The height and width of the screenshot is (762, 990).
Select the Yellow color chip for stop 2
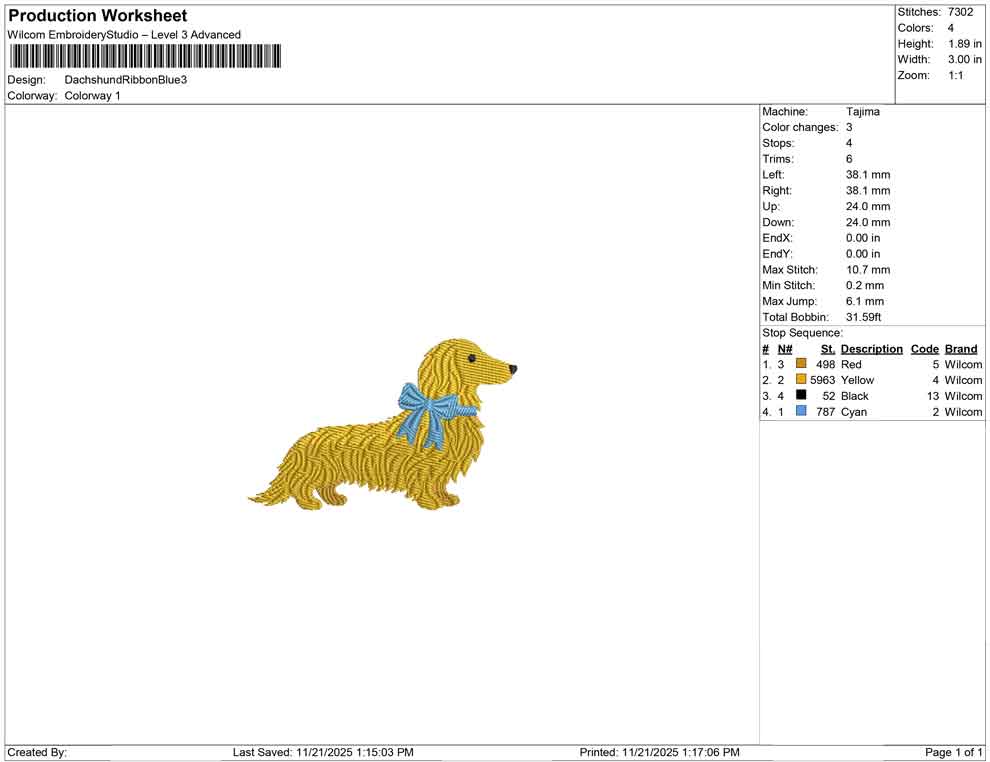click(x=799, y=380)
